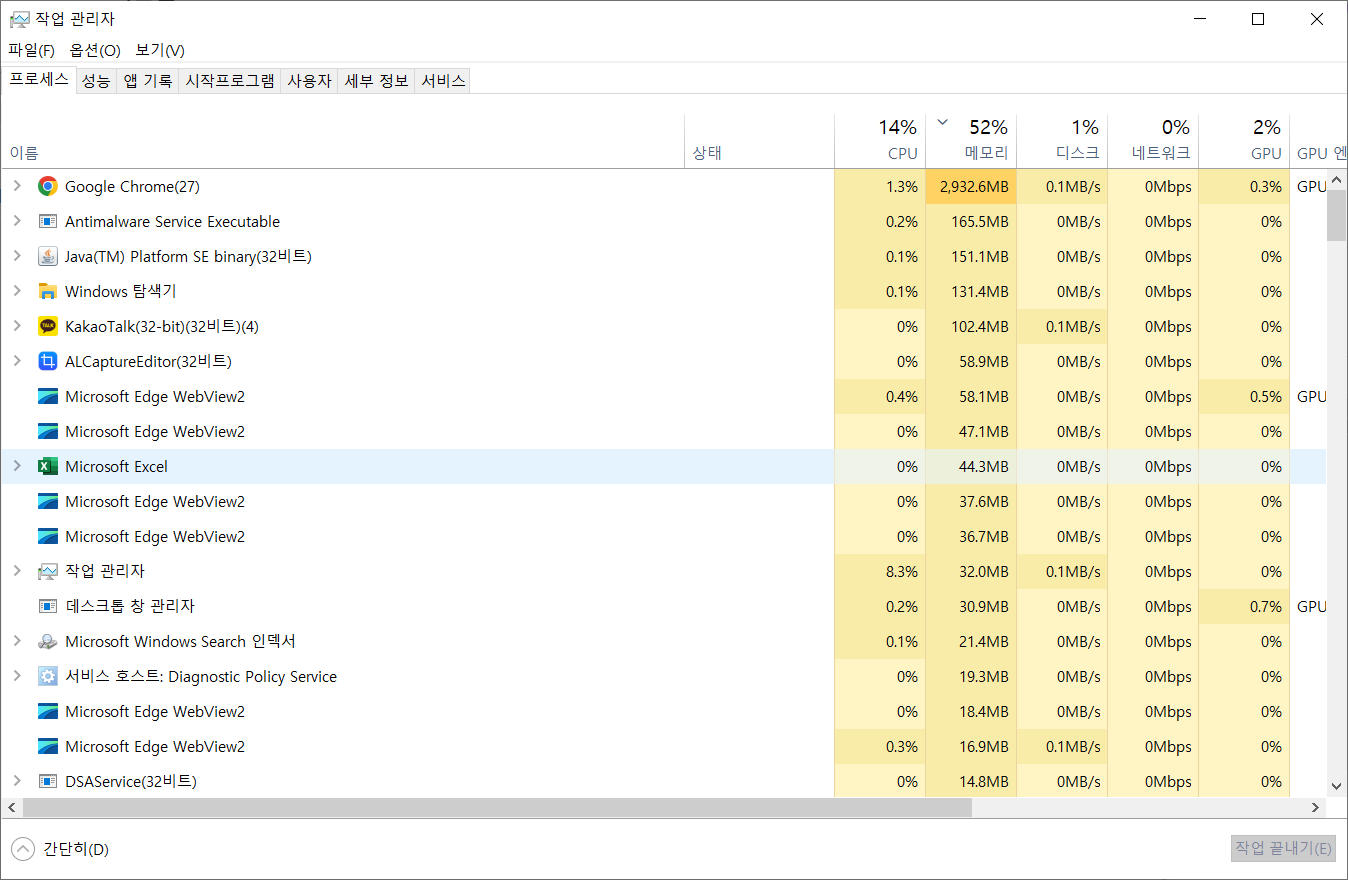Open the 파일(F) menu
The image size is (1348, 880).
(x=31, y=50)
